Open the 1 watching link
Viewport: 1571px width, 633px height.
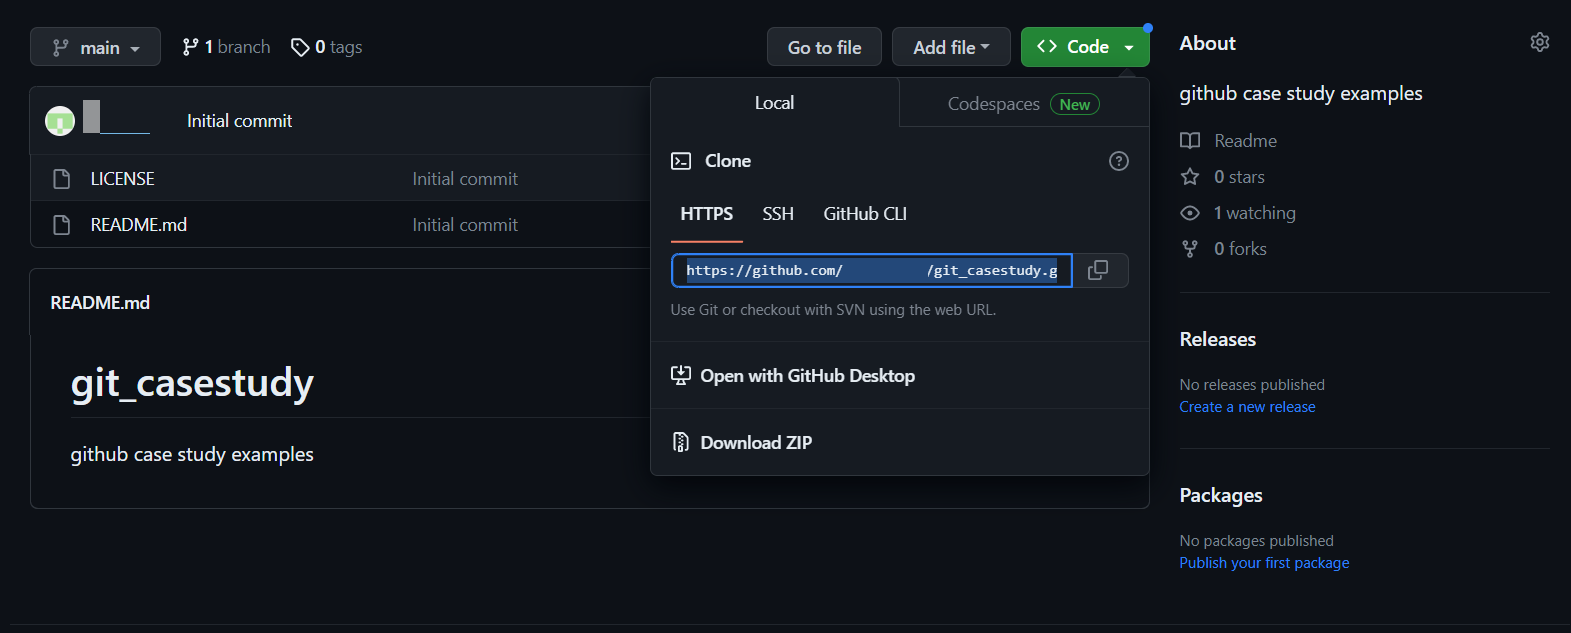[x=1255, y=213]
